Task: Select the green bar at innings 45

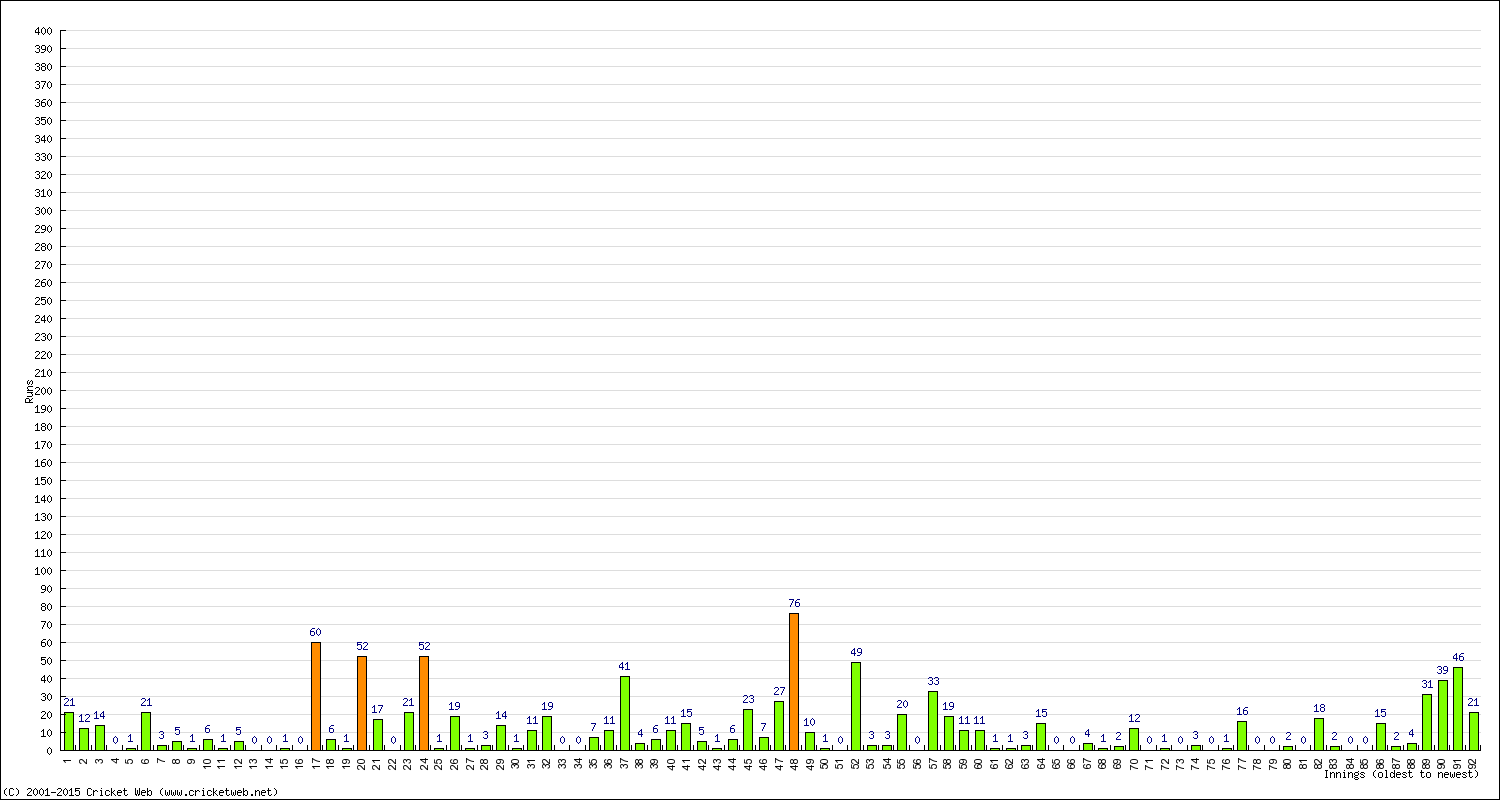Action: tap(748, 729)
